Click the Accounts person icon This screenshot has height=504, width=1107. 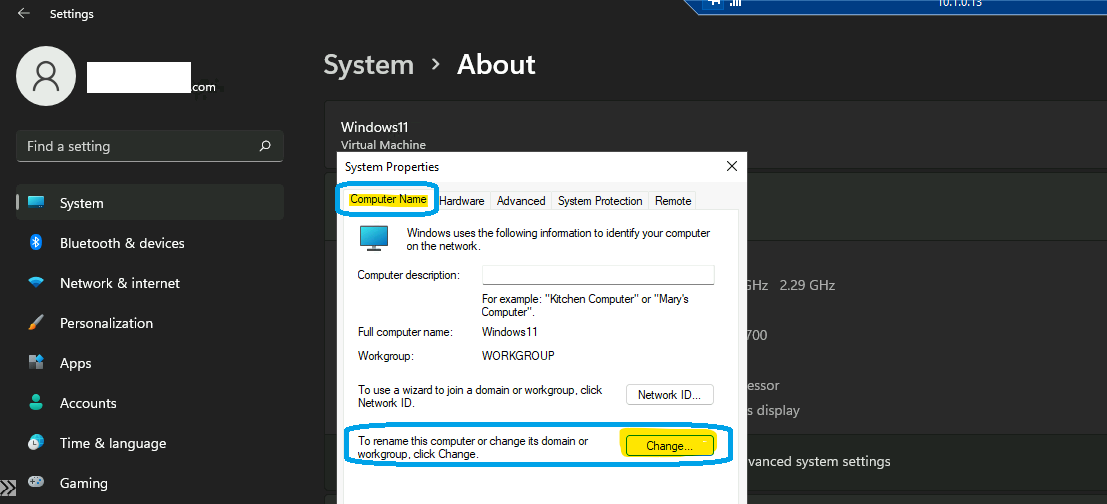pyautogui.click(x=36, y=403)
